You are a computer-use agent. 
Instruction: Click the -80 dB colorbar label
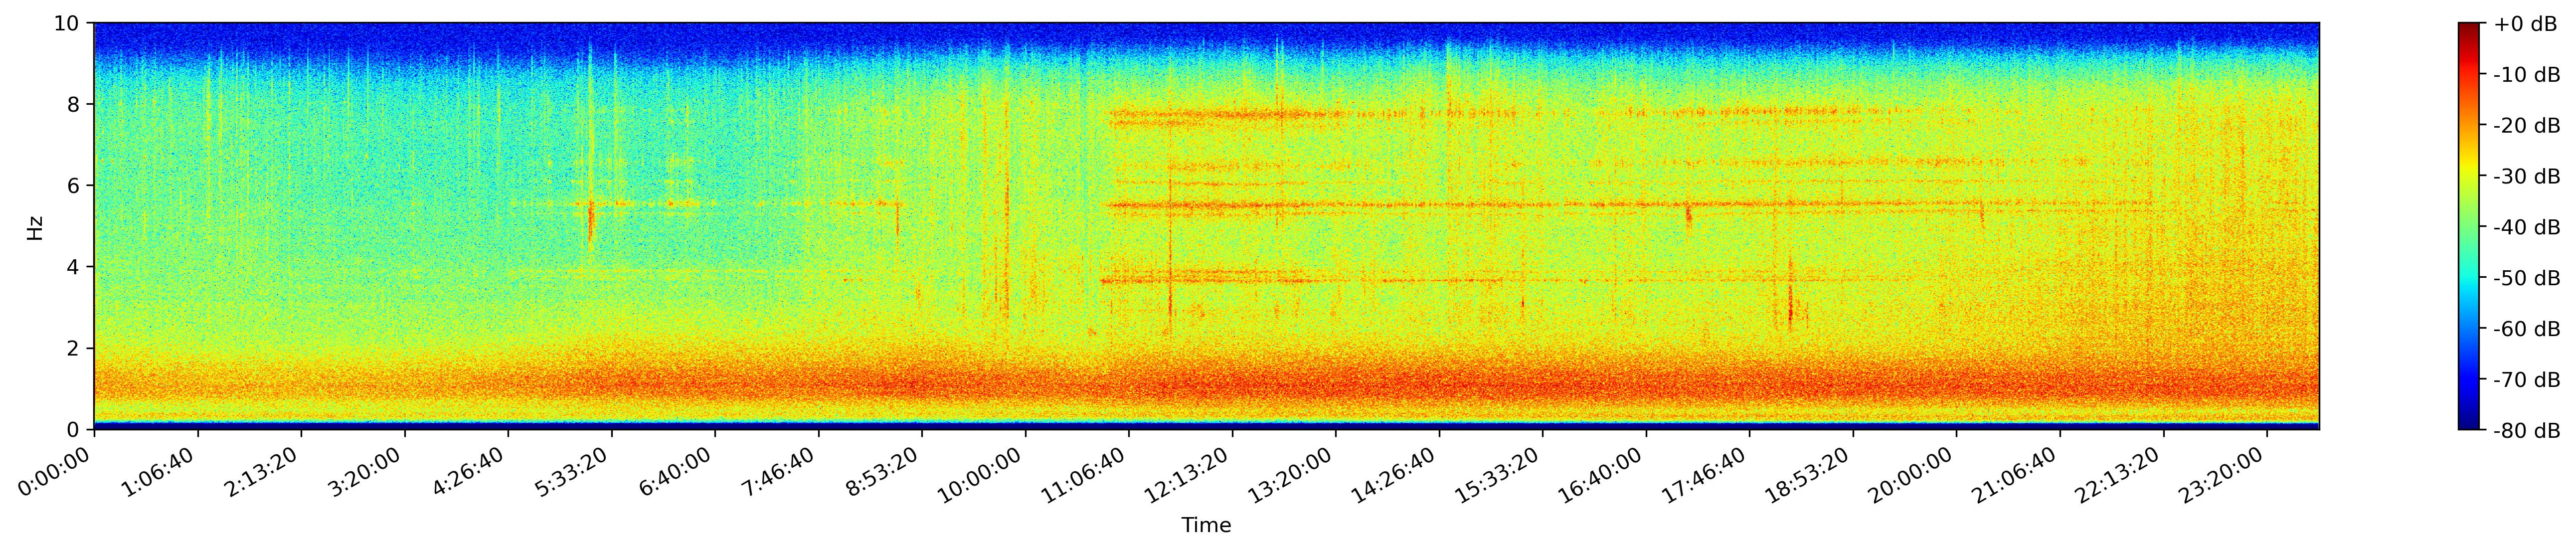2526,431
